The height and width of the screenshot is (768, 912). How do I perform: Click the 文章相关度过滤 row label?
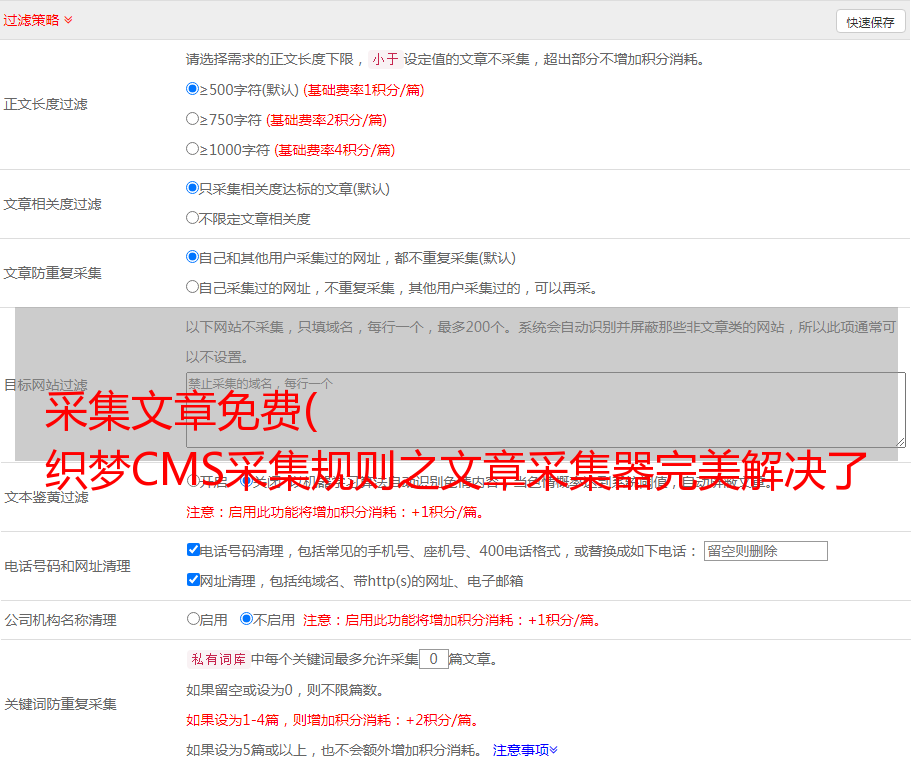click(53, 204)
